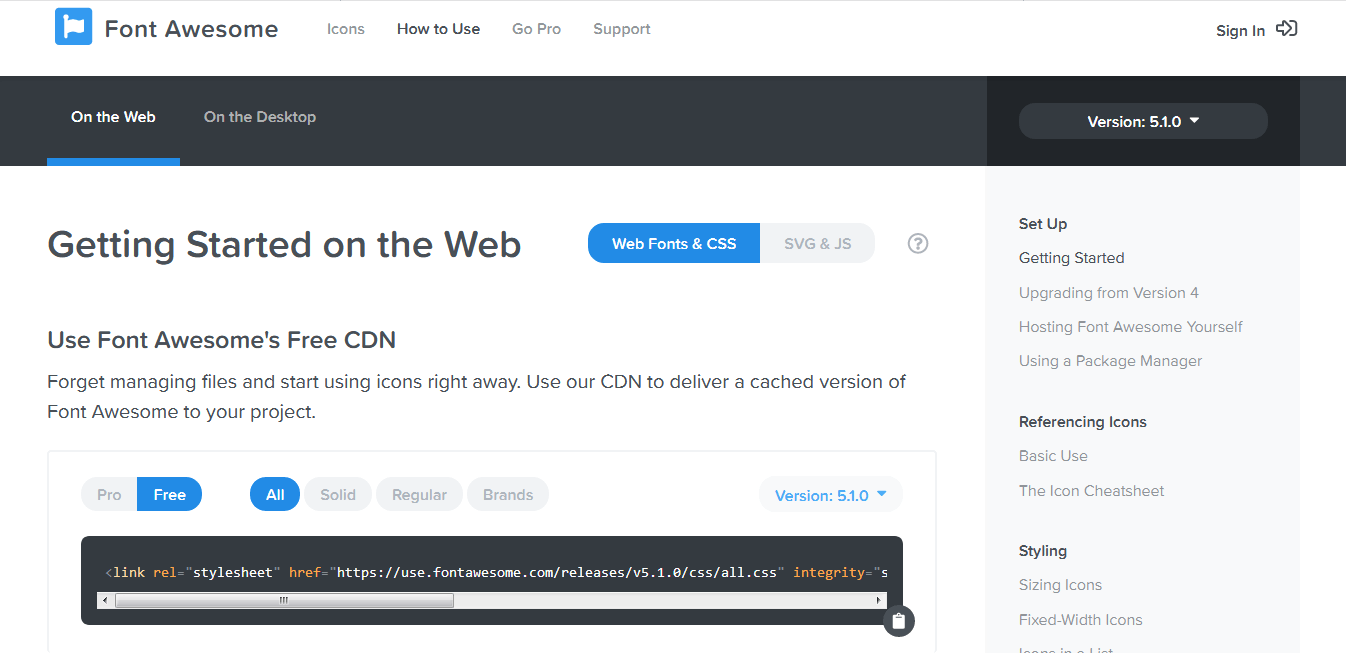1346x653 pixels.
Task: Open the dark header Version: 5.1.0 dropdown
Action: pos(1143,121)
